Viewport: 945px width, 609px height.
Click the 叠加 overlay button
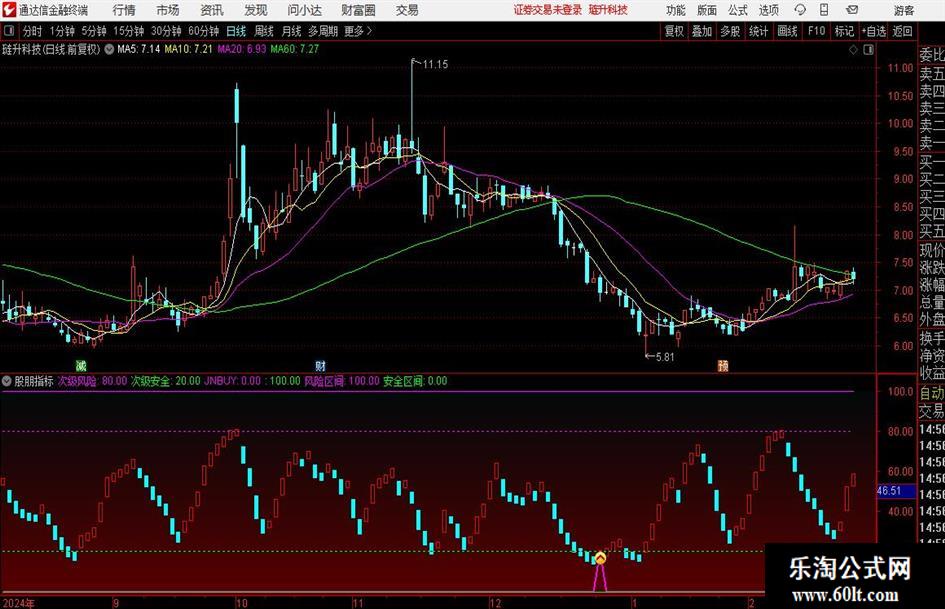pos(702,31)
